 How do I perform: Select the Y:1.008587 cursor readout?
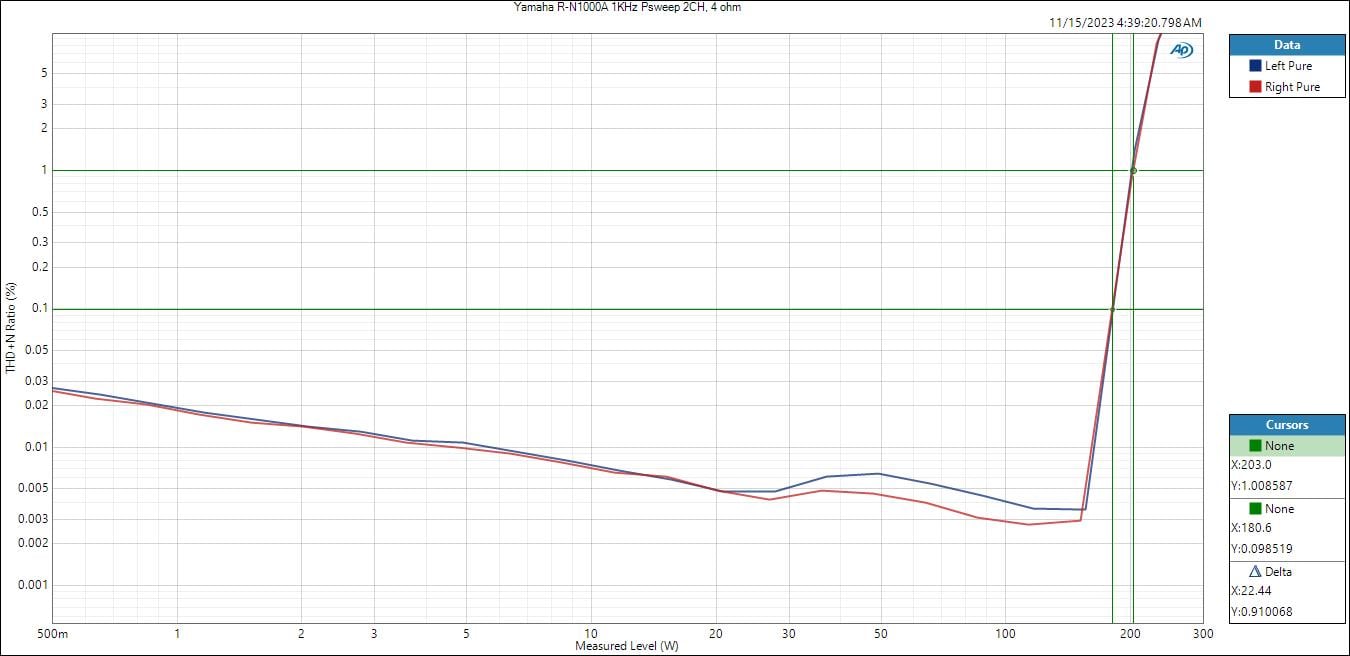point(1264,486)
